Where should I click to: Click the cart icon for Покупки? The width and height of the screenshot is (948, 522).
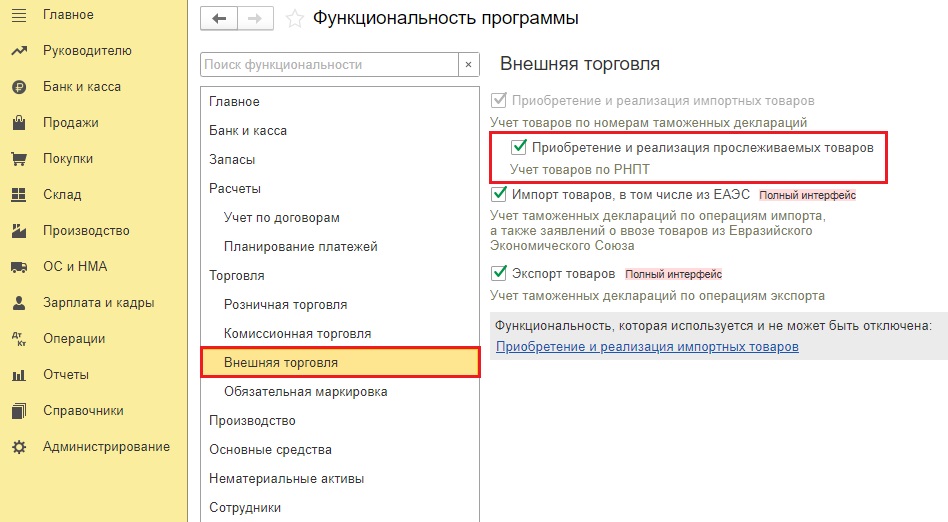[19, 159]
